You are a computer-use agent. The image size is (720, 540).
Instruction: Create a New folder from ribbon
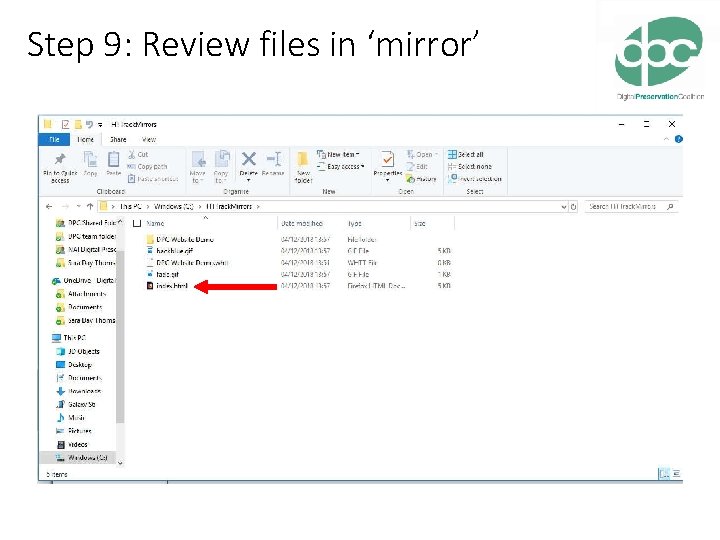pyautogui.click(x=303, y=167)
